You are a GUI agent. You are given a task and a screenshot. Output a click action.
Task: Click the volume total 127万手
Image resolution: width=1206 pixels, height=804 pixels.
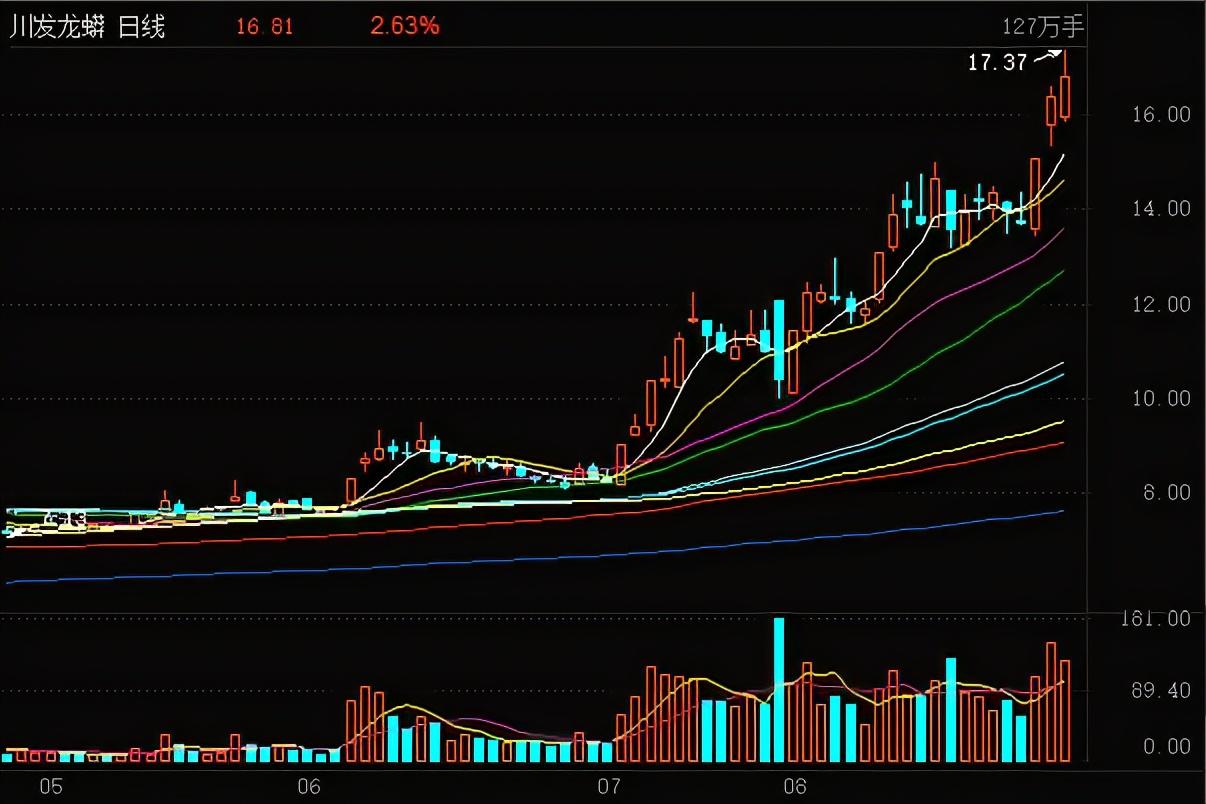[1043, 26]
